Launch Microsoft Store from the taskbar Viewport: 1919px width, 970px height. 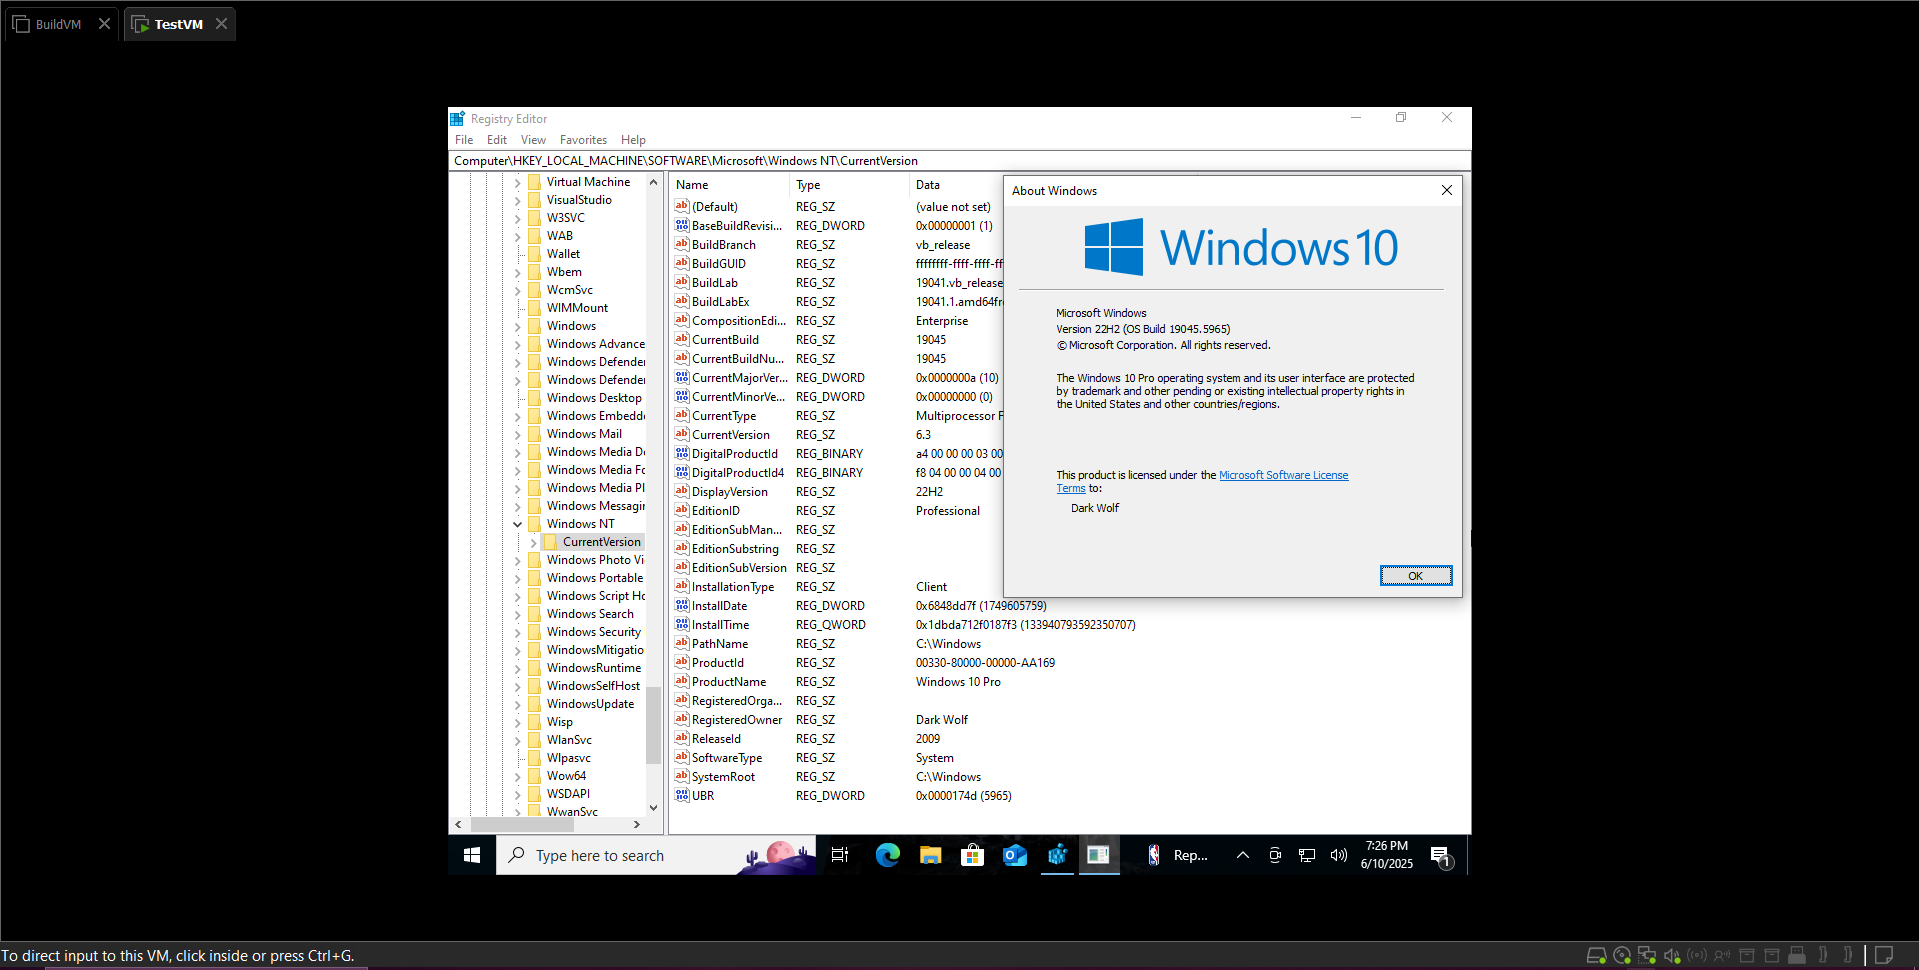(x=972, y=855)
